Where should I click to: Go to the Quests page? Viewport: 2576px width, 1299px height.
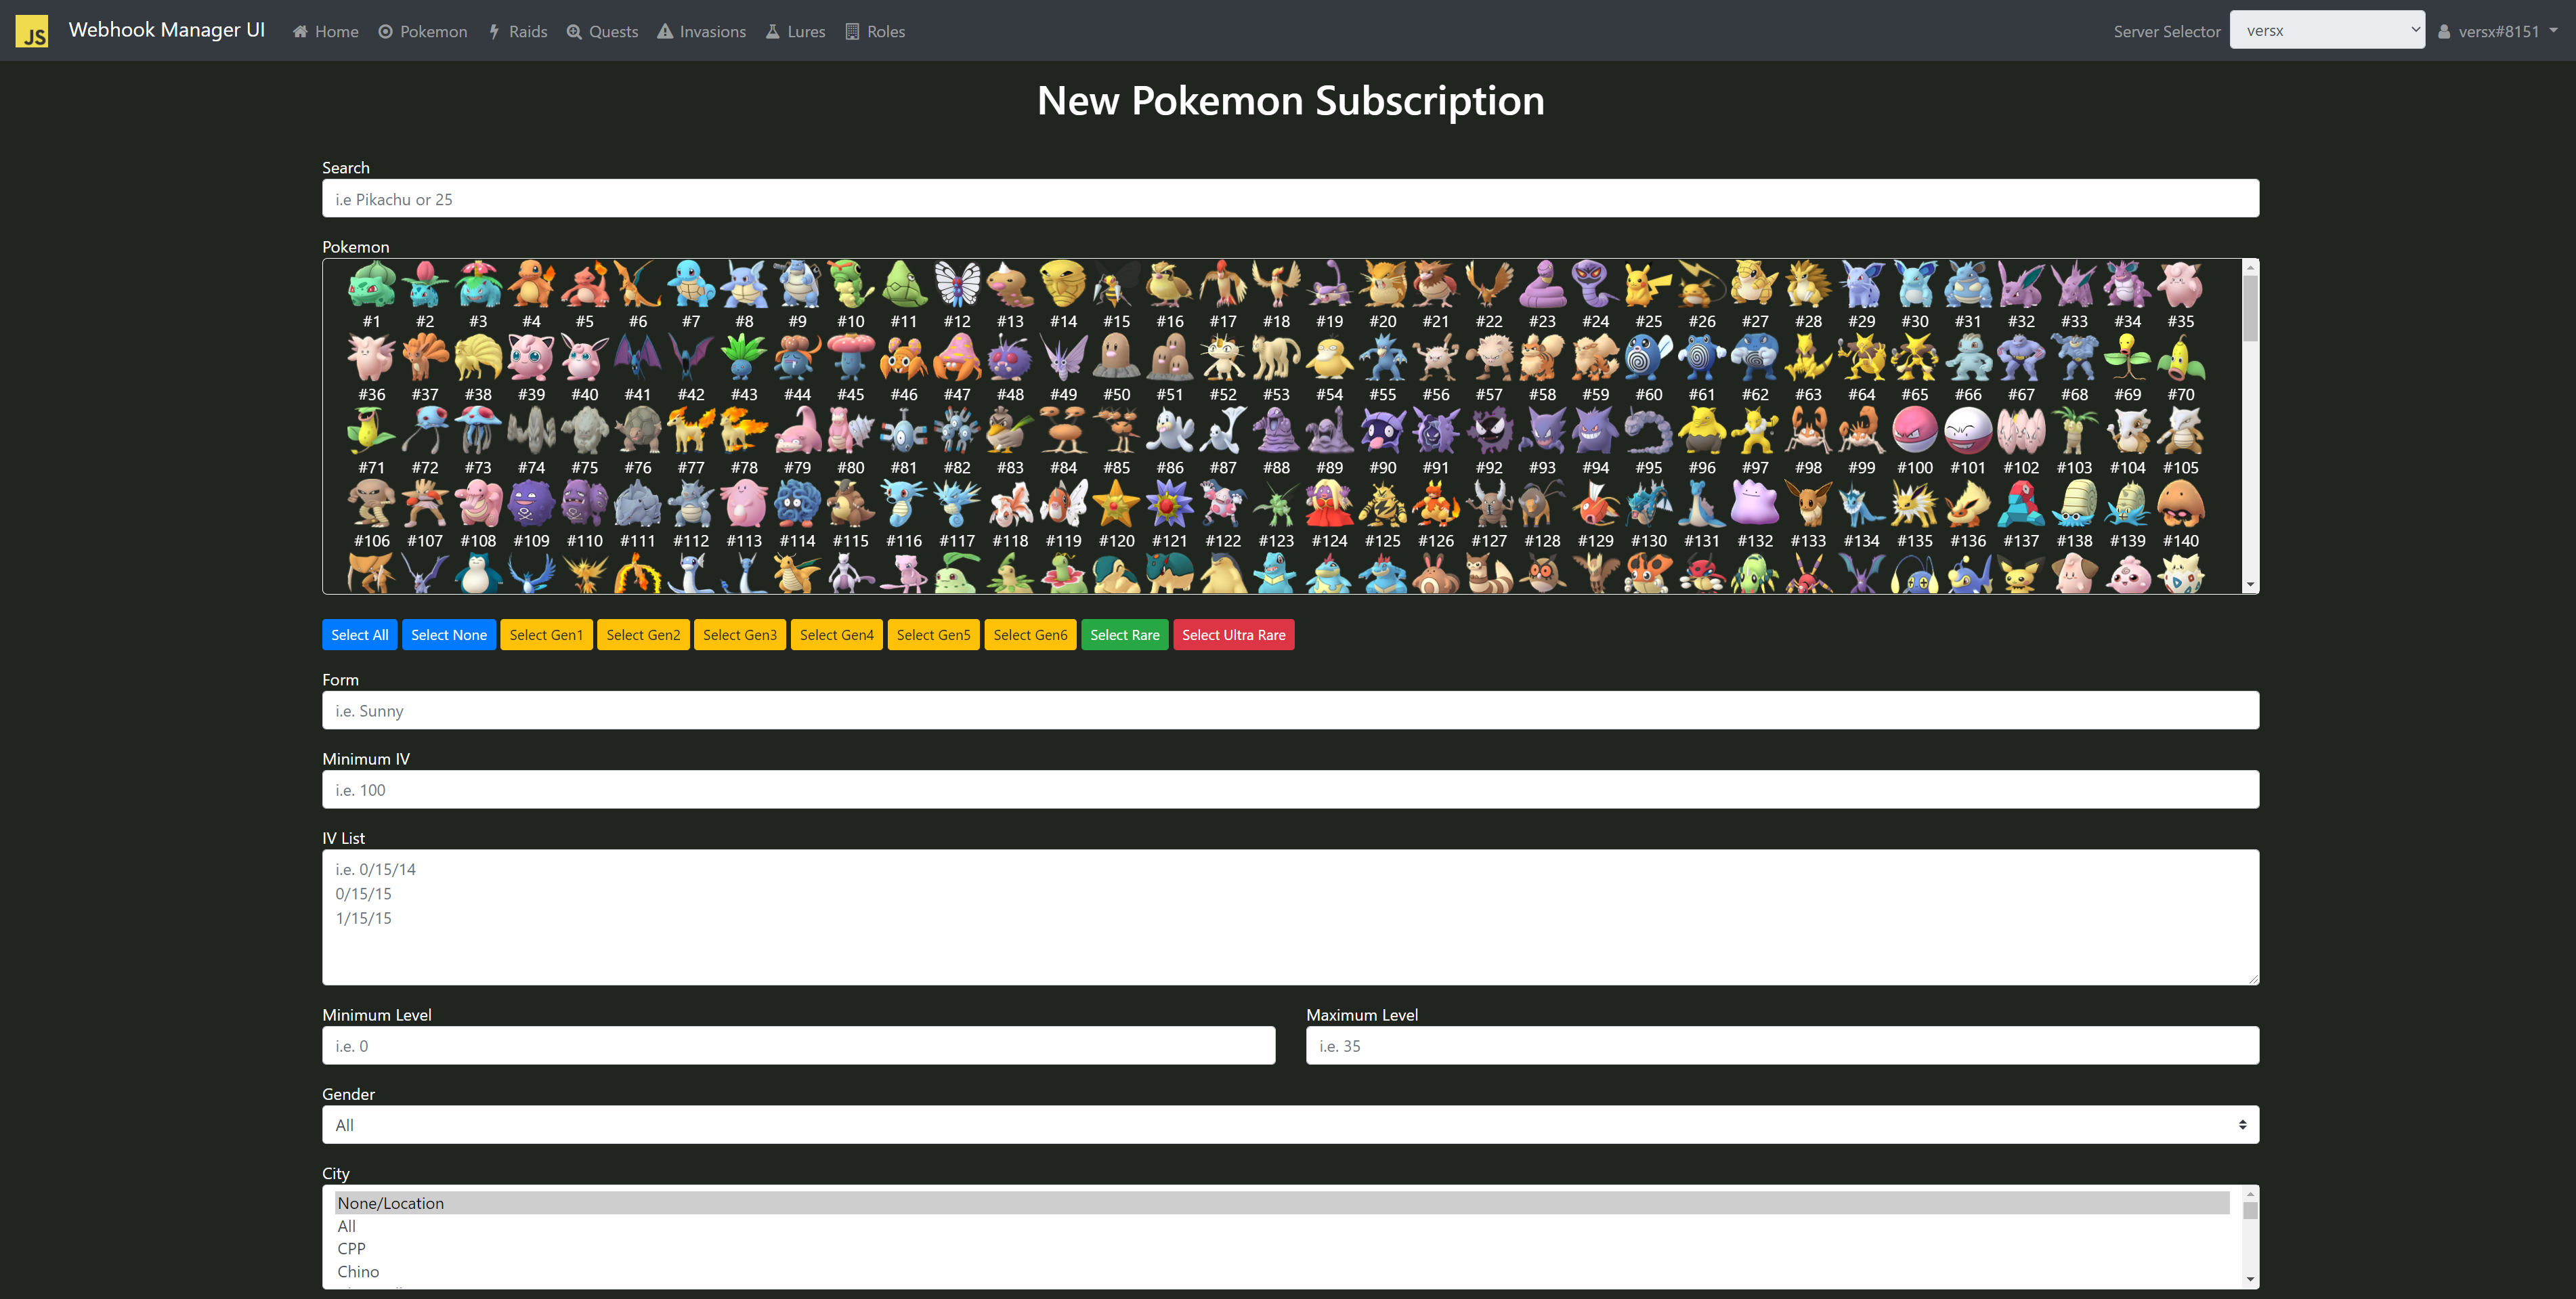[602, 31]
